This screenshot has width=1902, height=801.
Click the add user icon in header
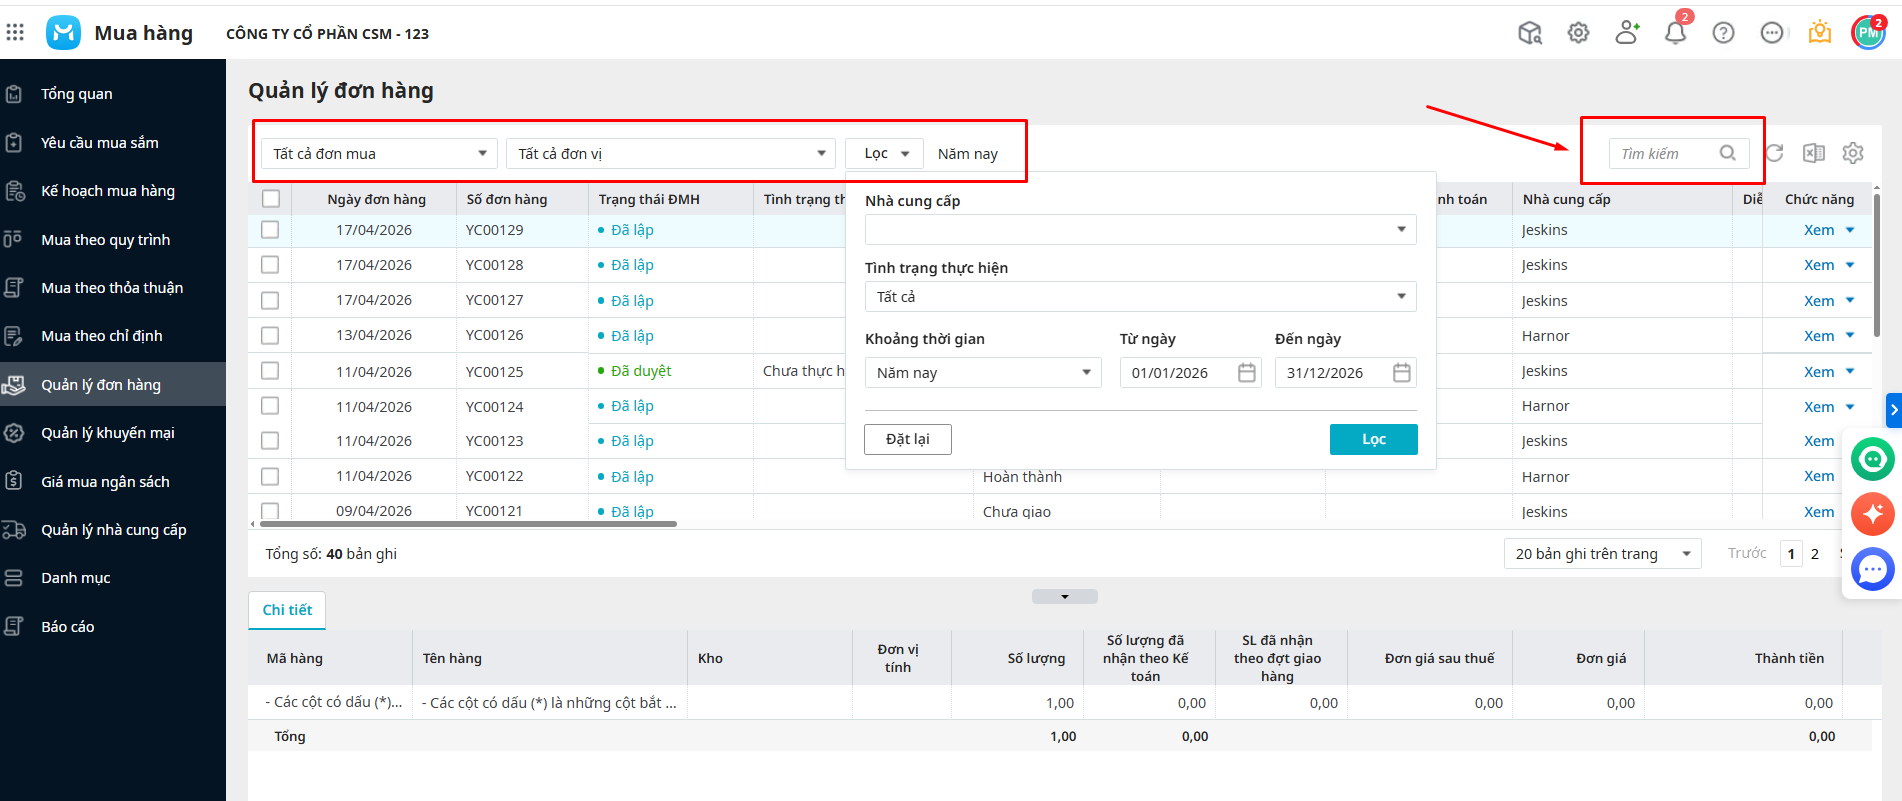1627,33
